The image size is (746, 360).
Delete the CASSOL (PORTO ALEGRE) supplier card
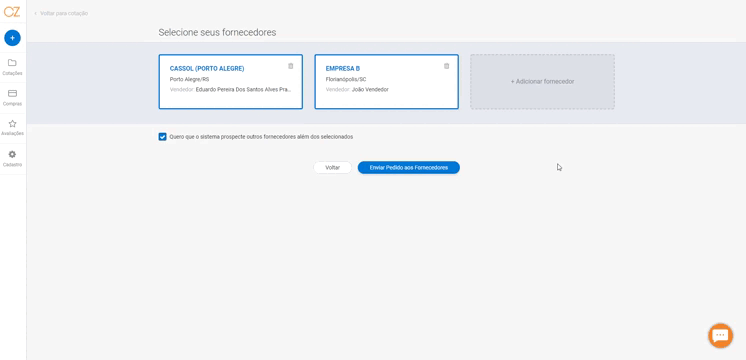(x=291, y=66)
